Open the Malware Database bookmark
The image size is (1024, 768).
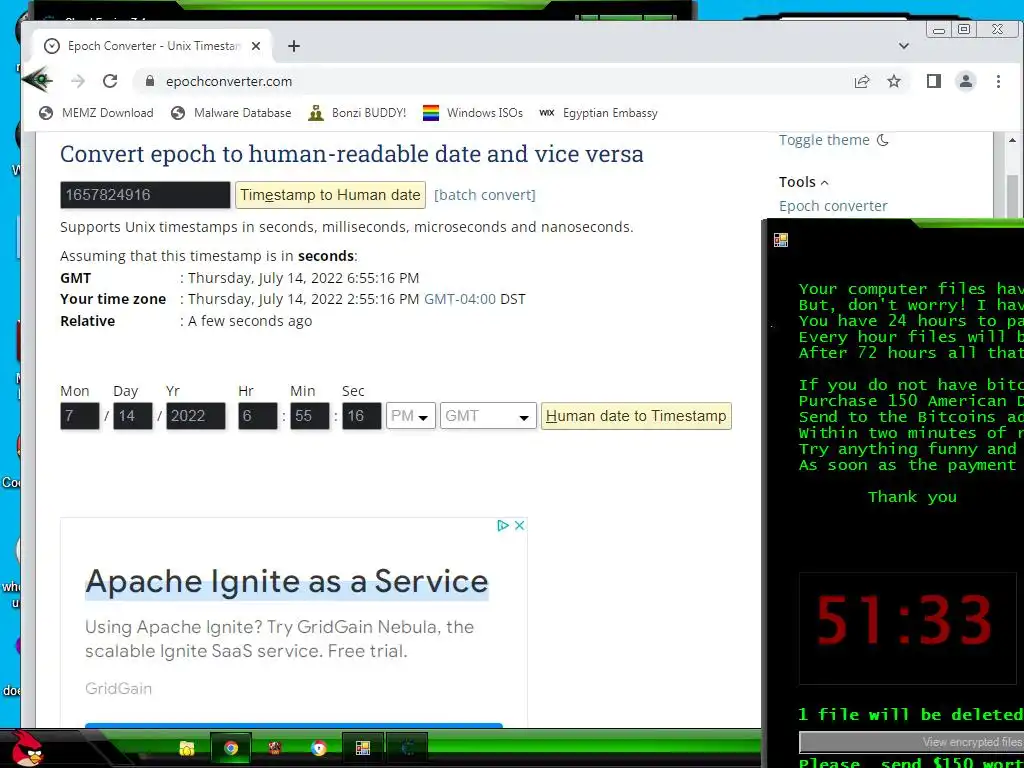click(x=231, y=113)
